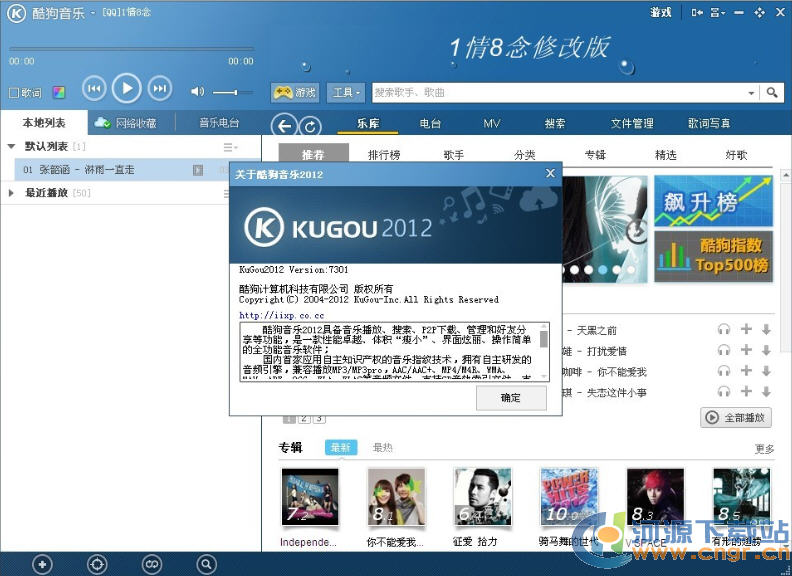Open the 排行榜 tab
Image resolution: width=792 pixels, height=576 pixels.
coord(384,155)
